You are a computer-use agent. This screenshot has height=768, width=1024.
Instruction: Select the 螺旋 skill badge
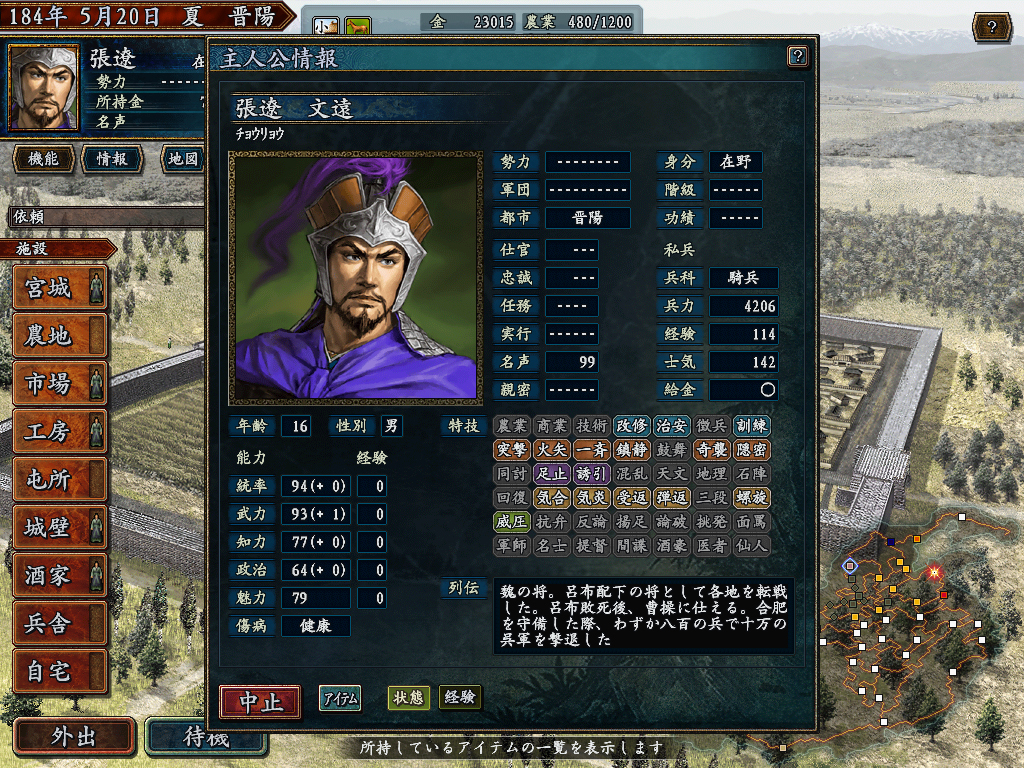click(751, 498)
